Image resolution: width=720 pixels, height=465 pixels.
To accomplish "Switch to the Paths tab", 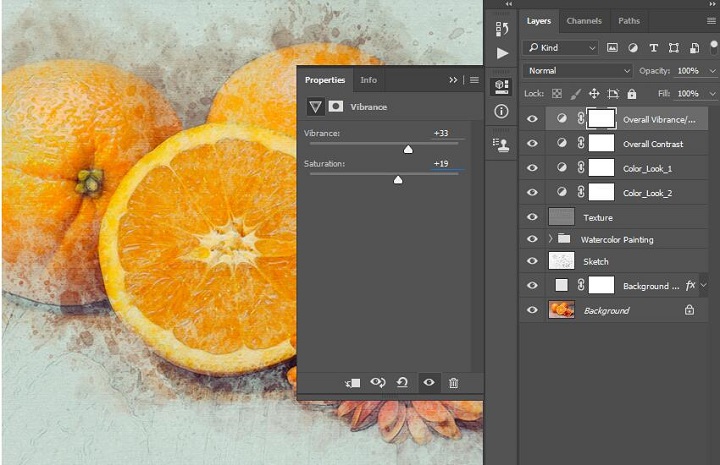I will point(629,21).
